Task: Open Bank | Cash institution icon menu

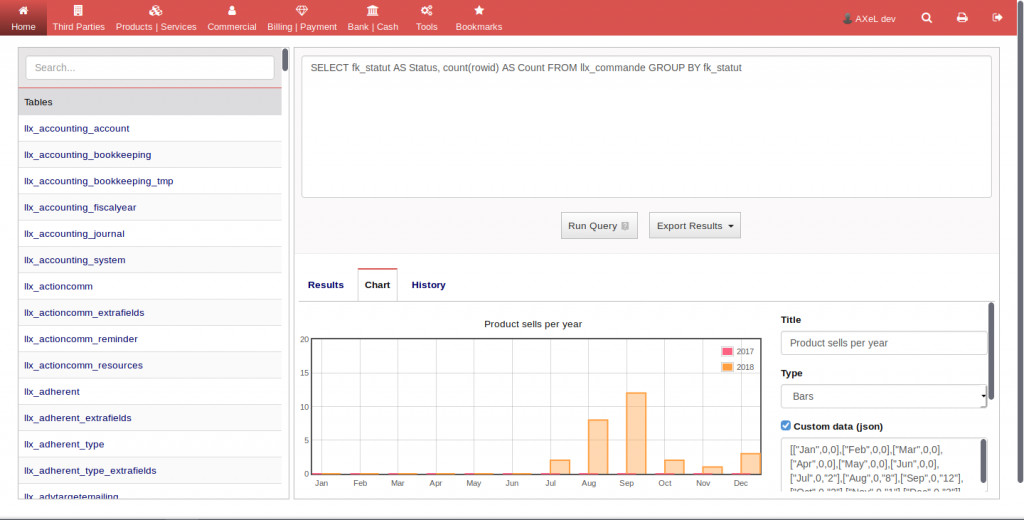Action: tap(372, 11)
